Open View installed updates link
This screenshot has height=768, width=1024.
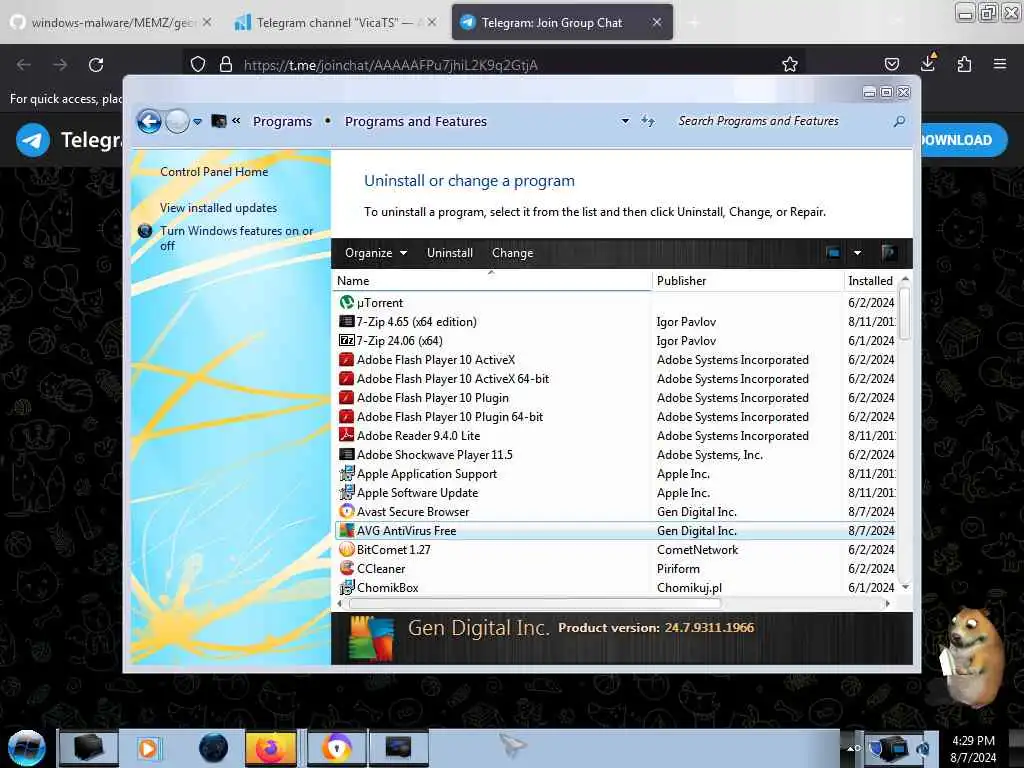point(218,208)
